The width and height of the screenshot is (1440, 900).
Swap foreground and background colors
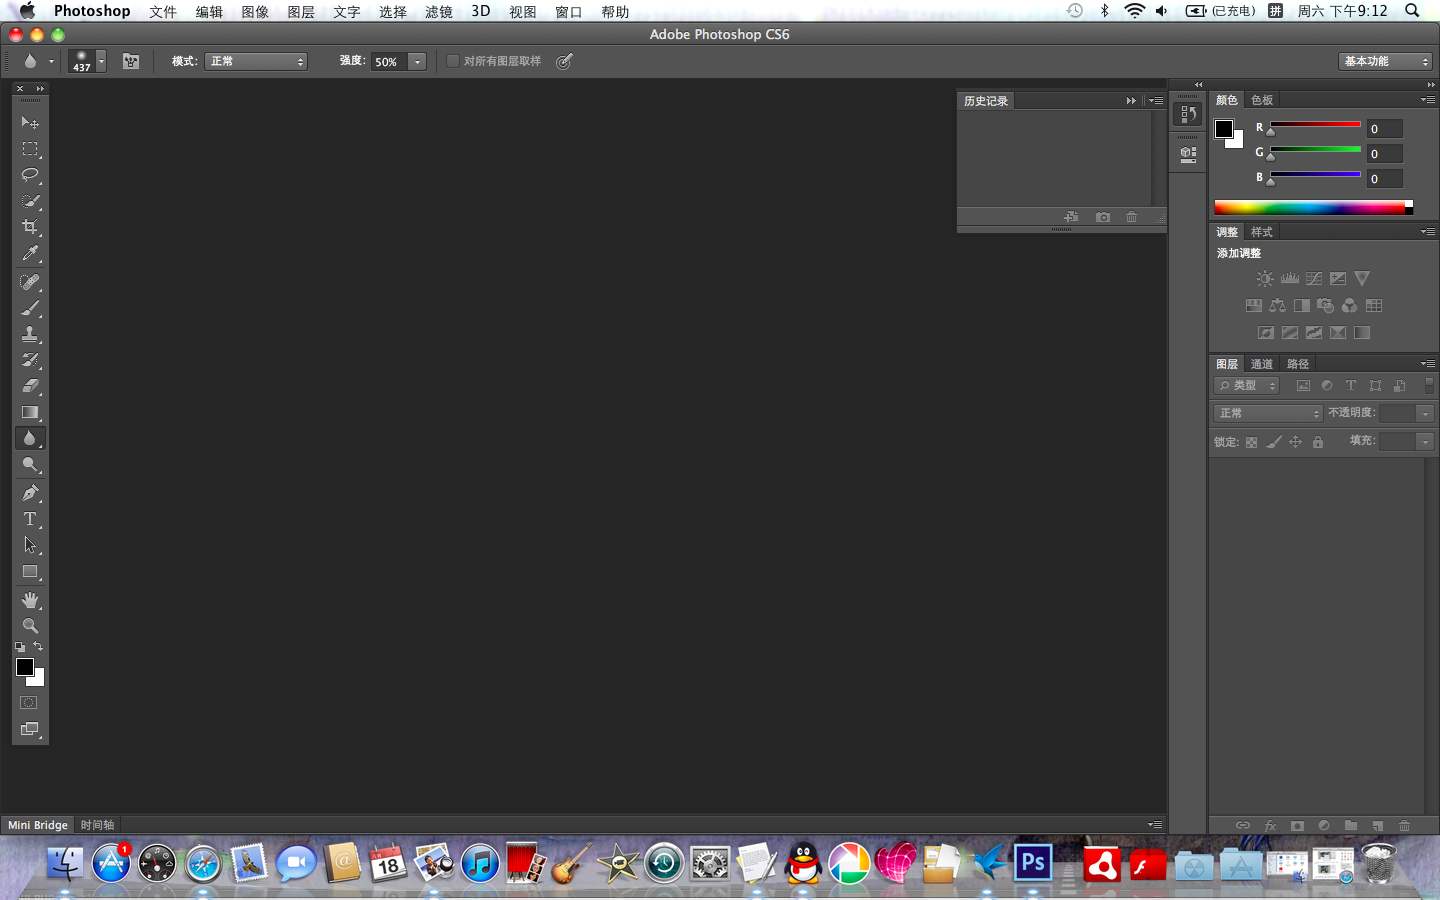click(39, 647)
